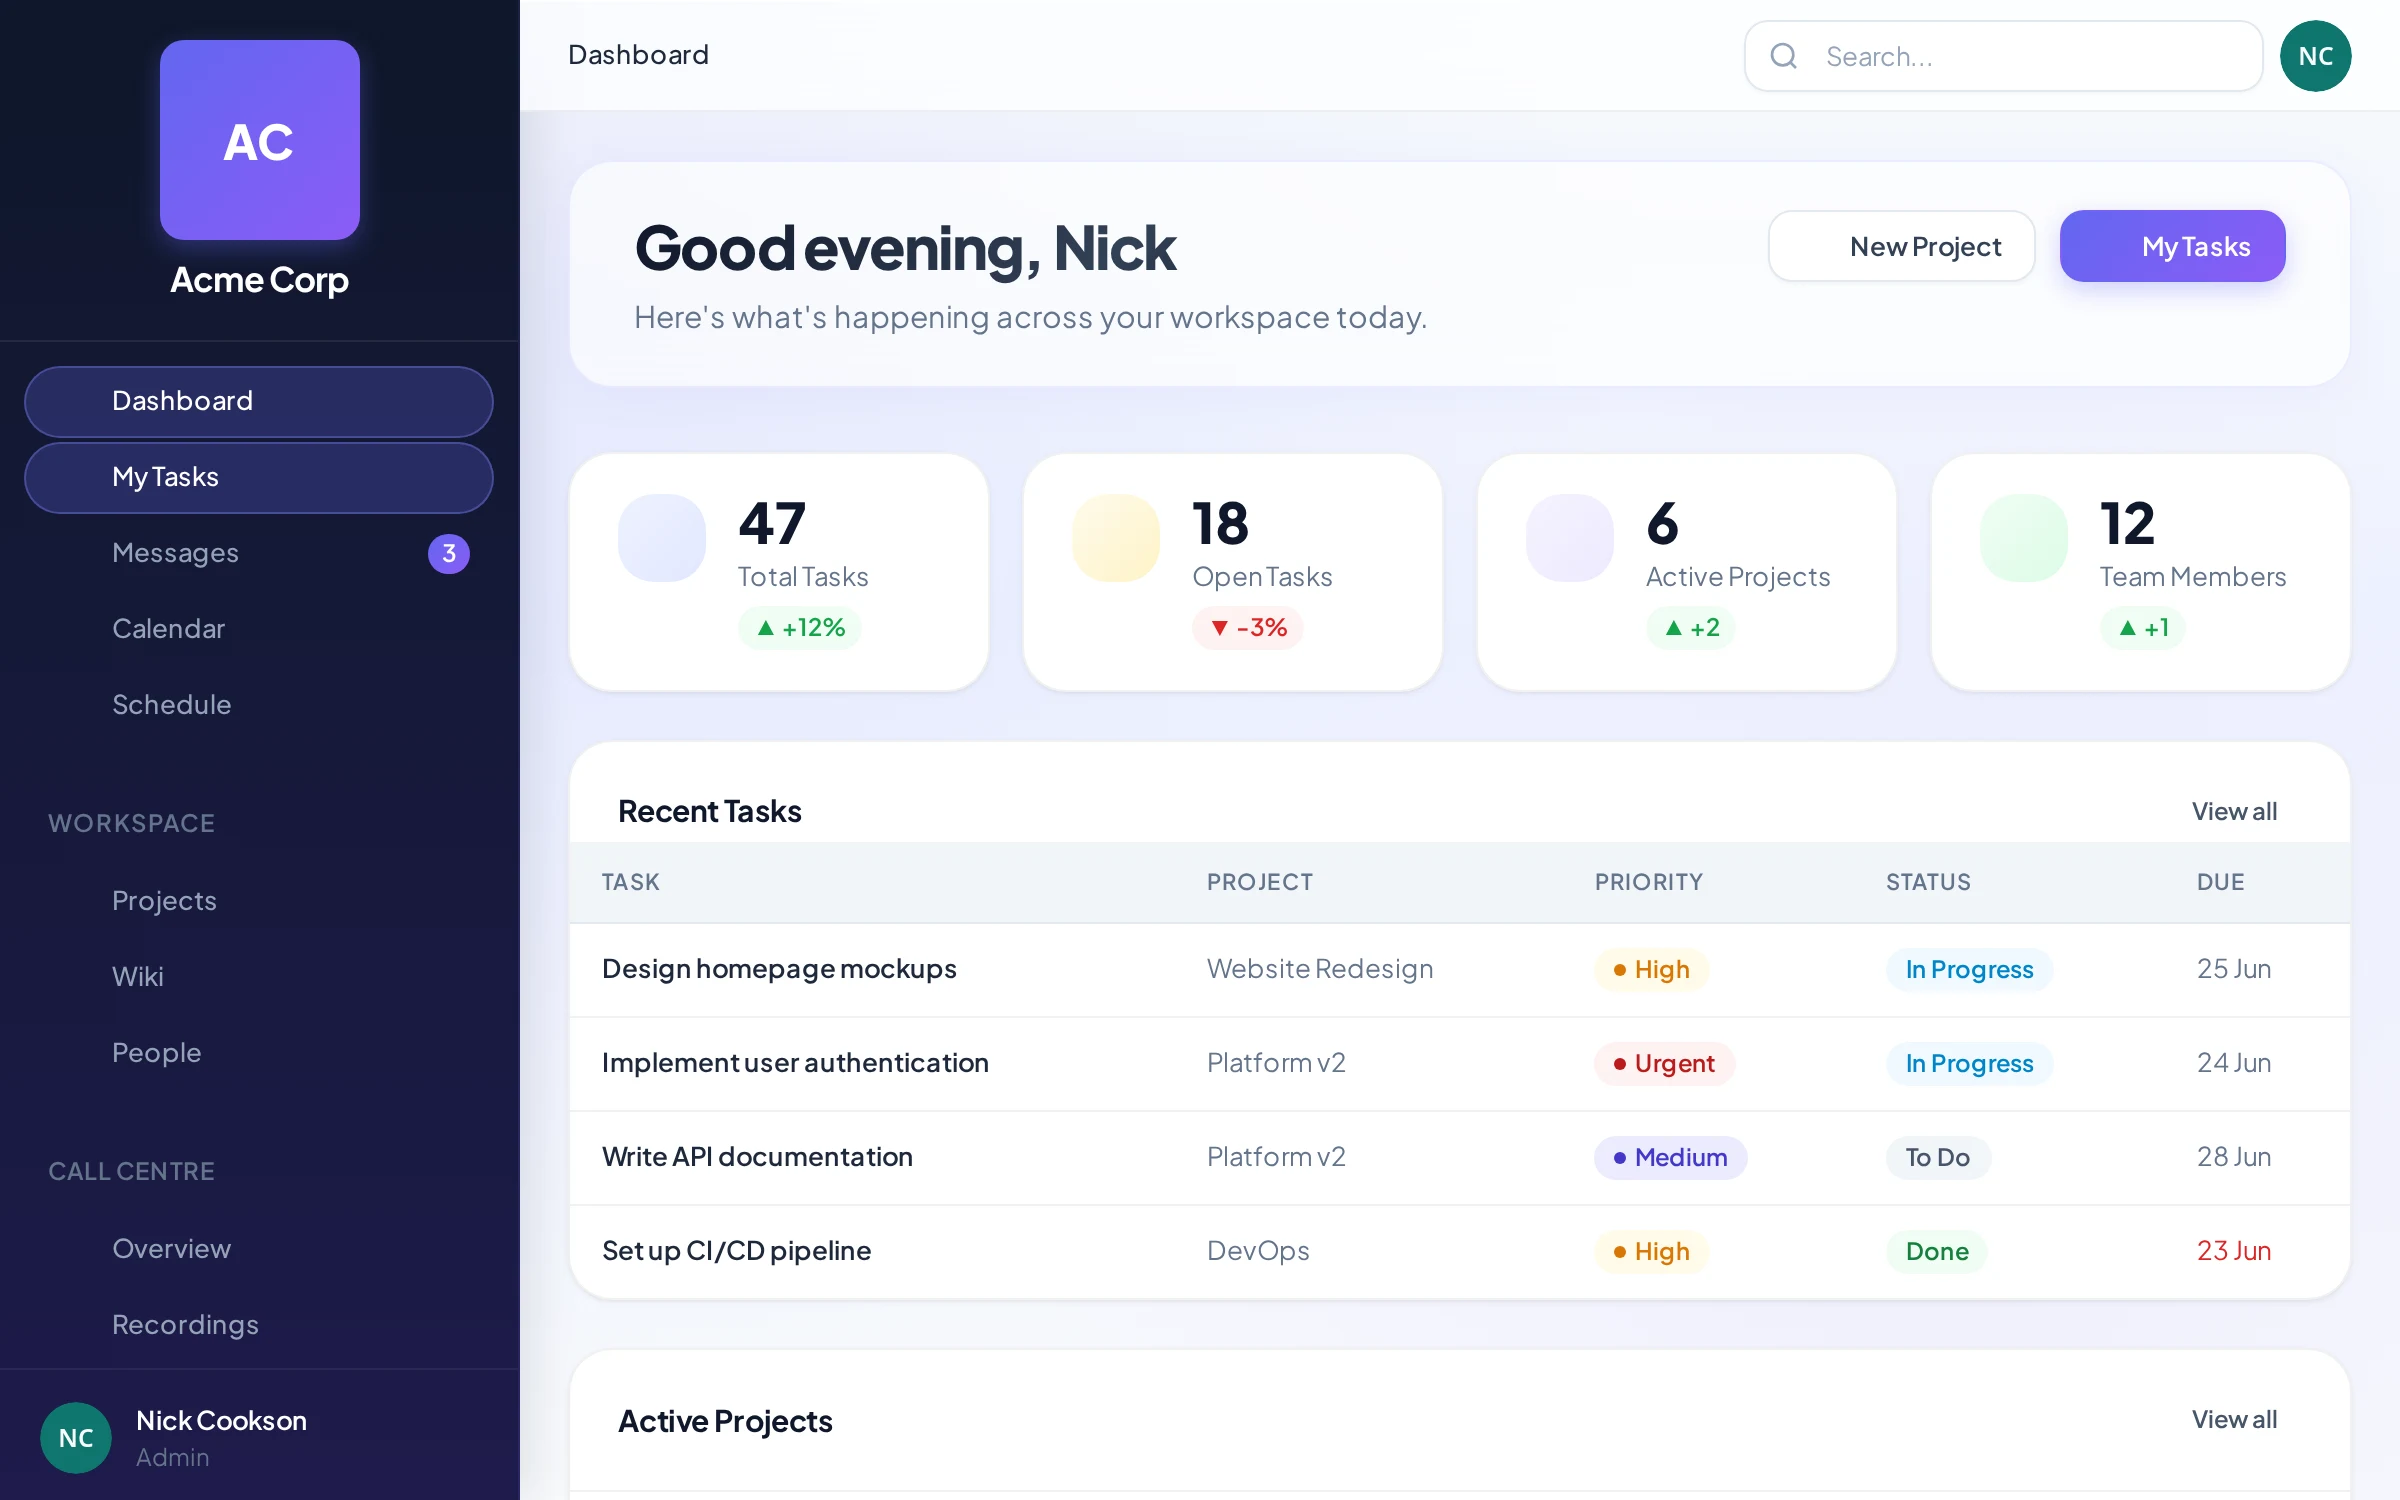Viewport: 2400px width, 1500px height.
Task: Click High priority in CI/CD pipeline row
Action: tap(1651, 1252)
